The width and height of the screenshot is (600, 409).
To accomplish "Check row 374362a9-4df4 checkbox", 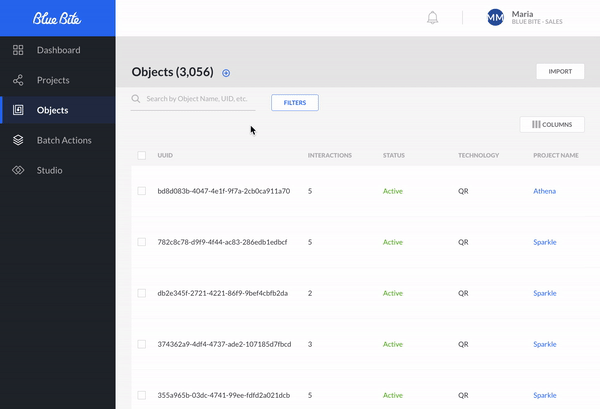I will point(142,344).
